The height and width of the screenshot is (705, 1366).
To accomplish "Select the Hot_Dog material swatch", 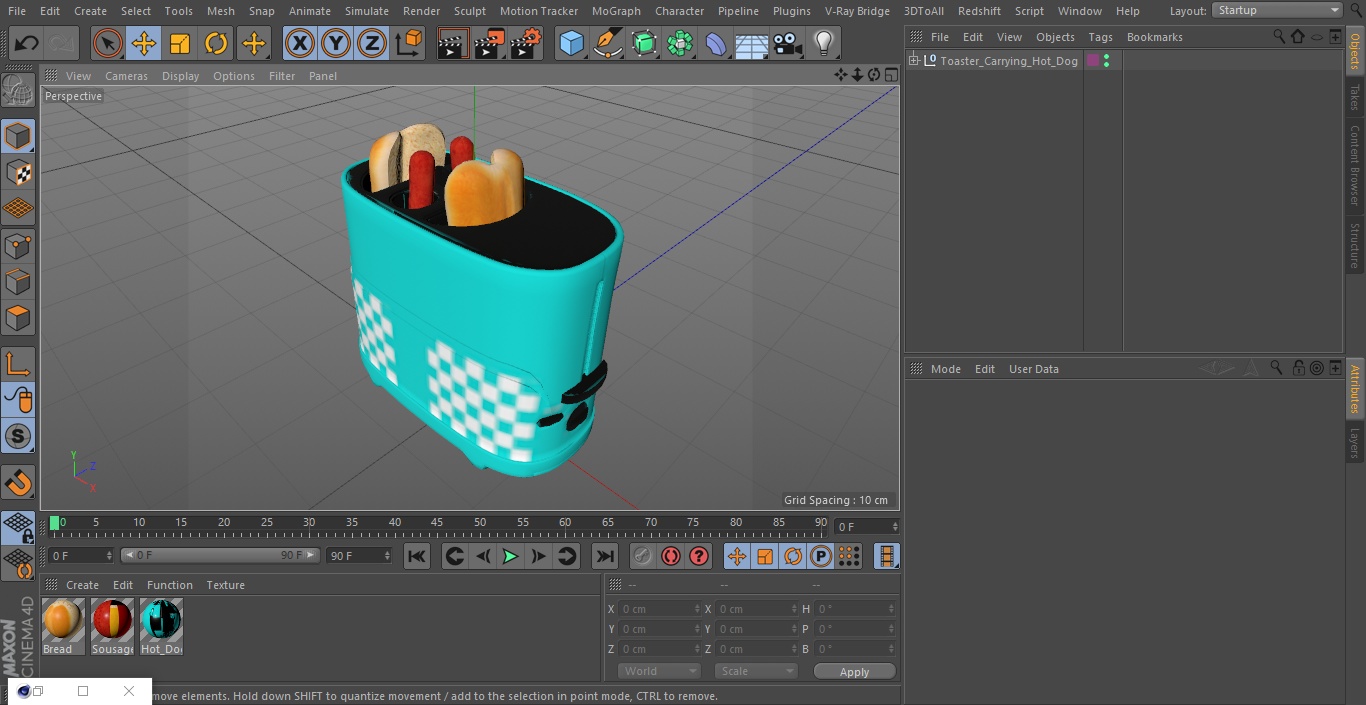I will pos(161,627).
